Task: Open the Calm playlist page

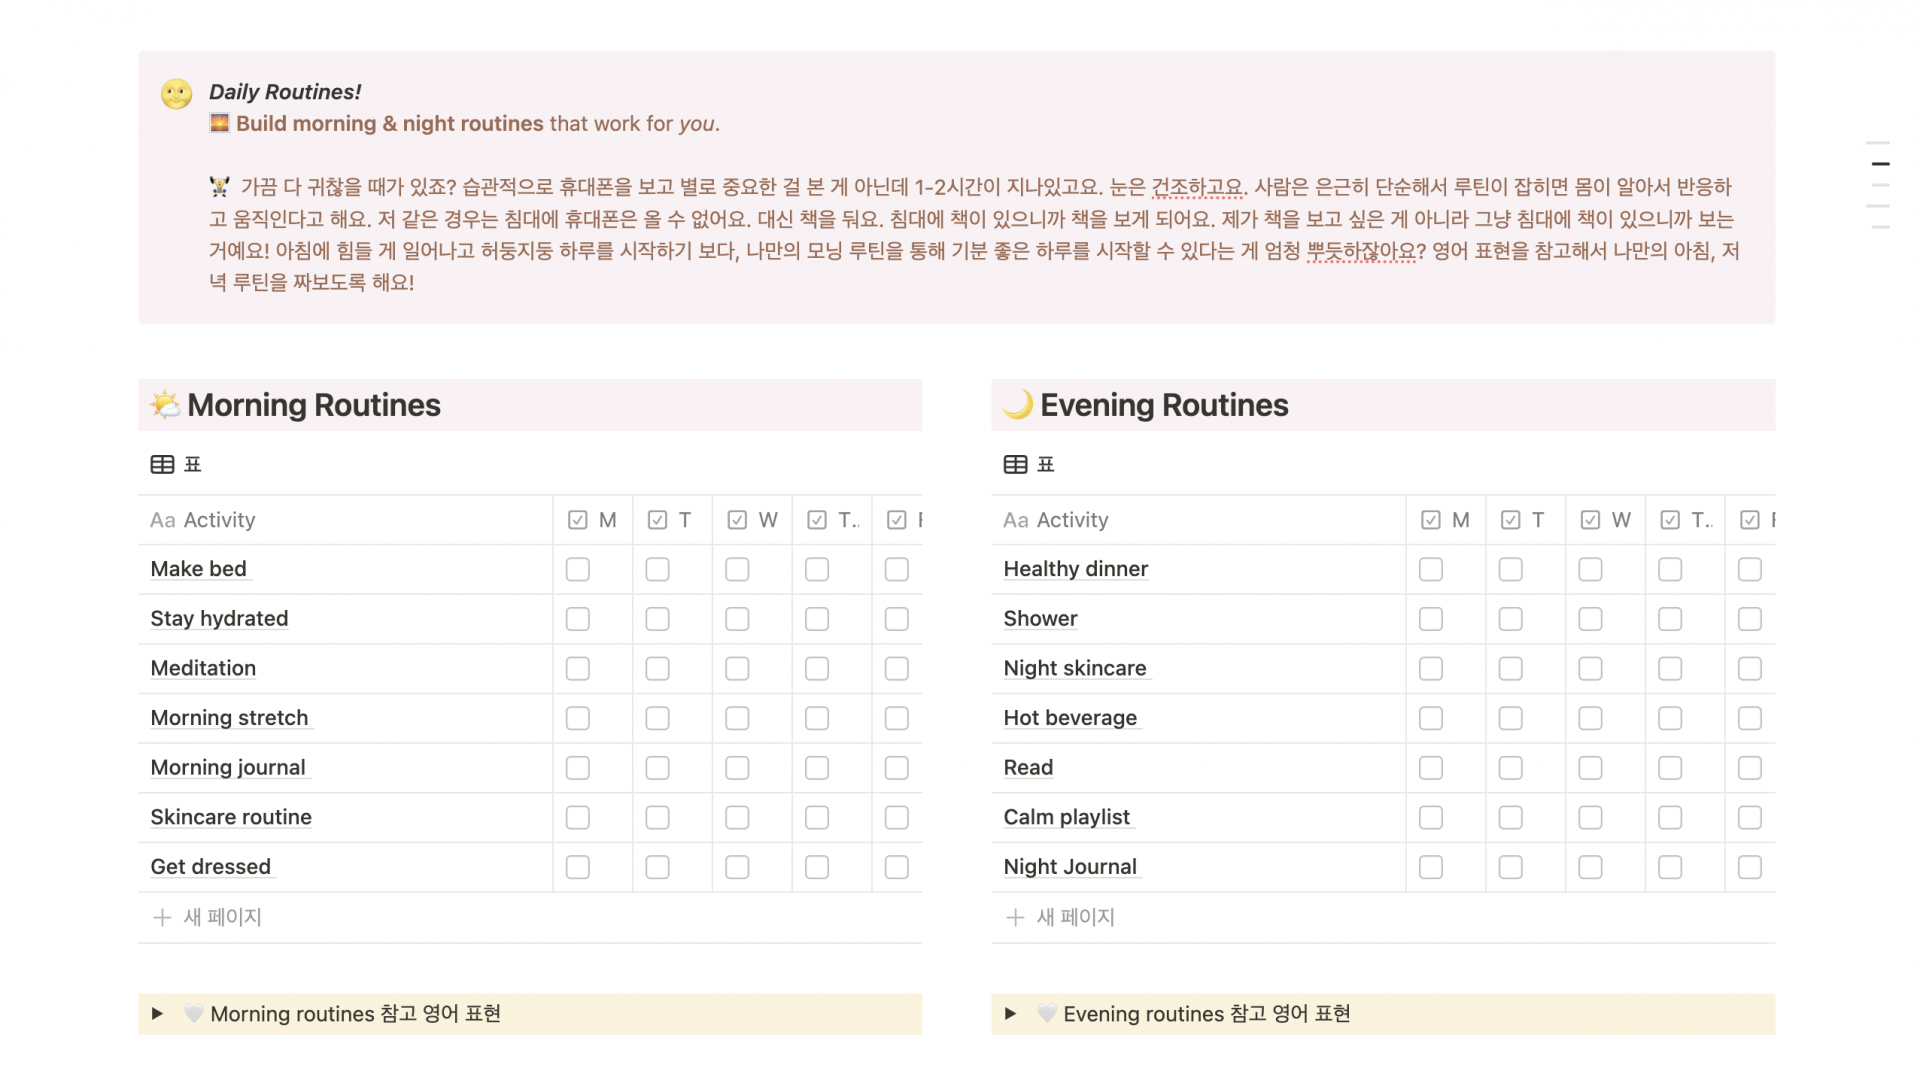Action: pyautogui.click(x=1066, y=817)
